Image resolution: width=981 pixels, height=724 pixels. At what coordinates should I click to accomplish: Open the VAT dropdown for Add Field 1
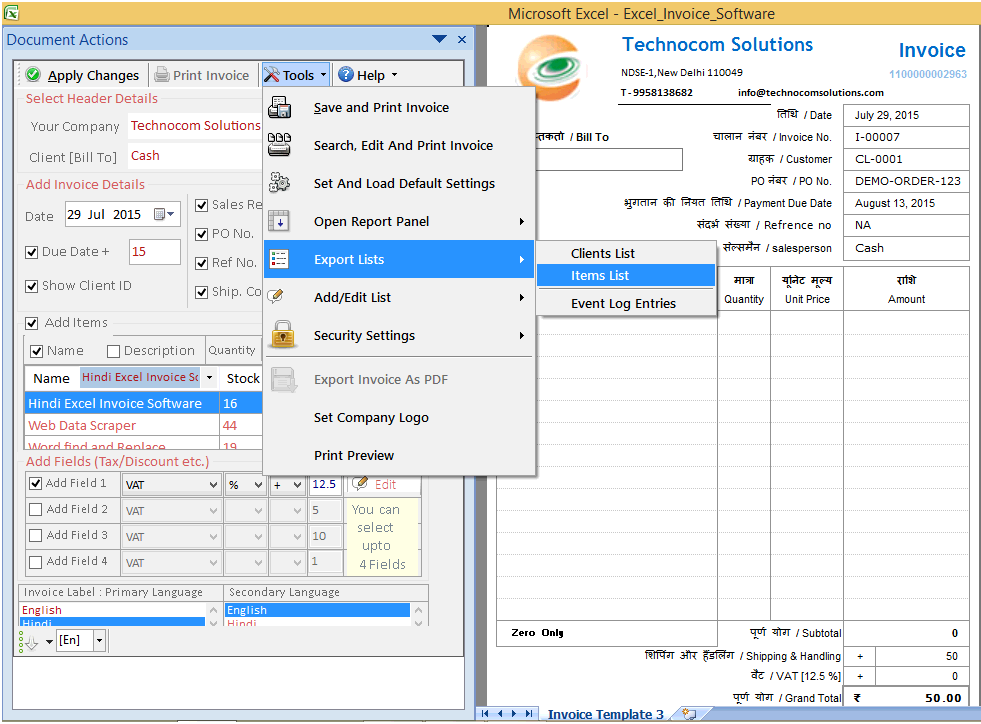[213, 485]
